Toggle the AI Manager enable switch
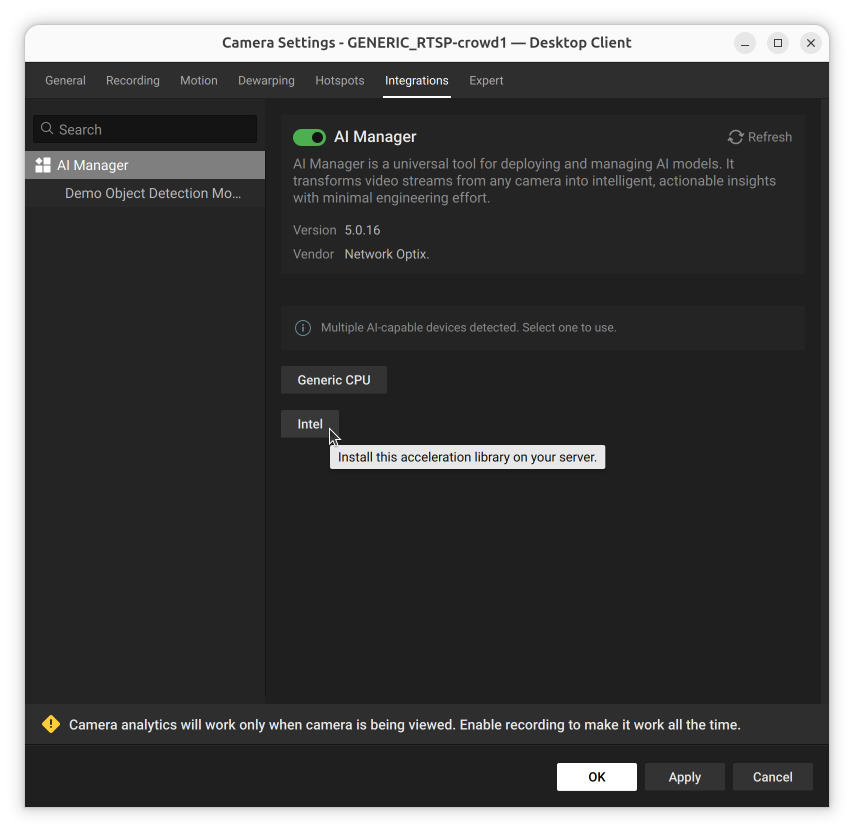The width and height of the screenshot is (854, 832). click(x=309, y=137)
